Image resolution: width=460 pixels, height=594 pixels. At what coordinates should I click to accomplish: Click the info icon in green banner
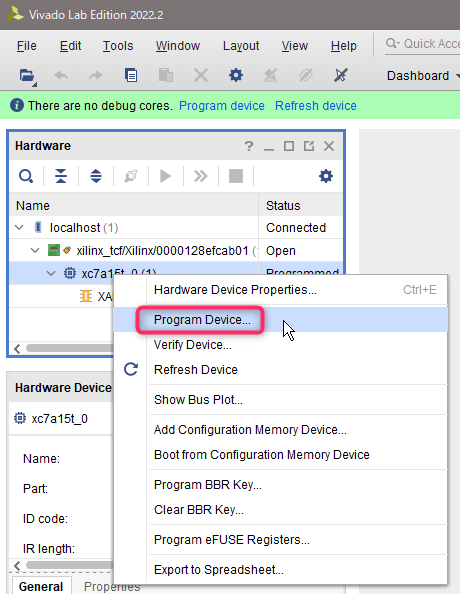click(17, 105)
